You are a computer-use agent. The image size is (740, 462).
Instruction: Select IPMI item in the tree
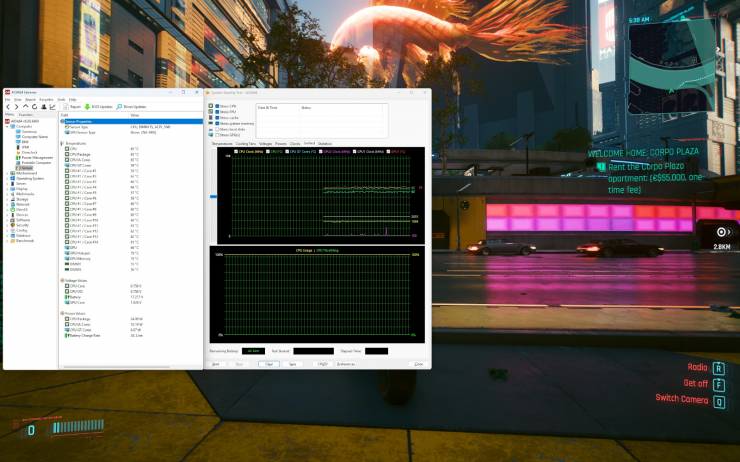click(23, 147)
